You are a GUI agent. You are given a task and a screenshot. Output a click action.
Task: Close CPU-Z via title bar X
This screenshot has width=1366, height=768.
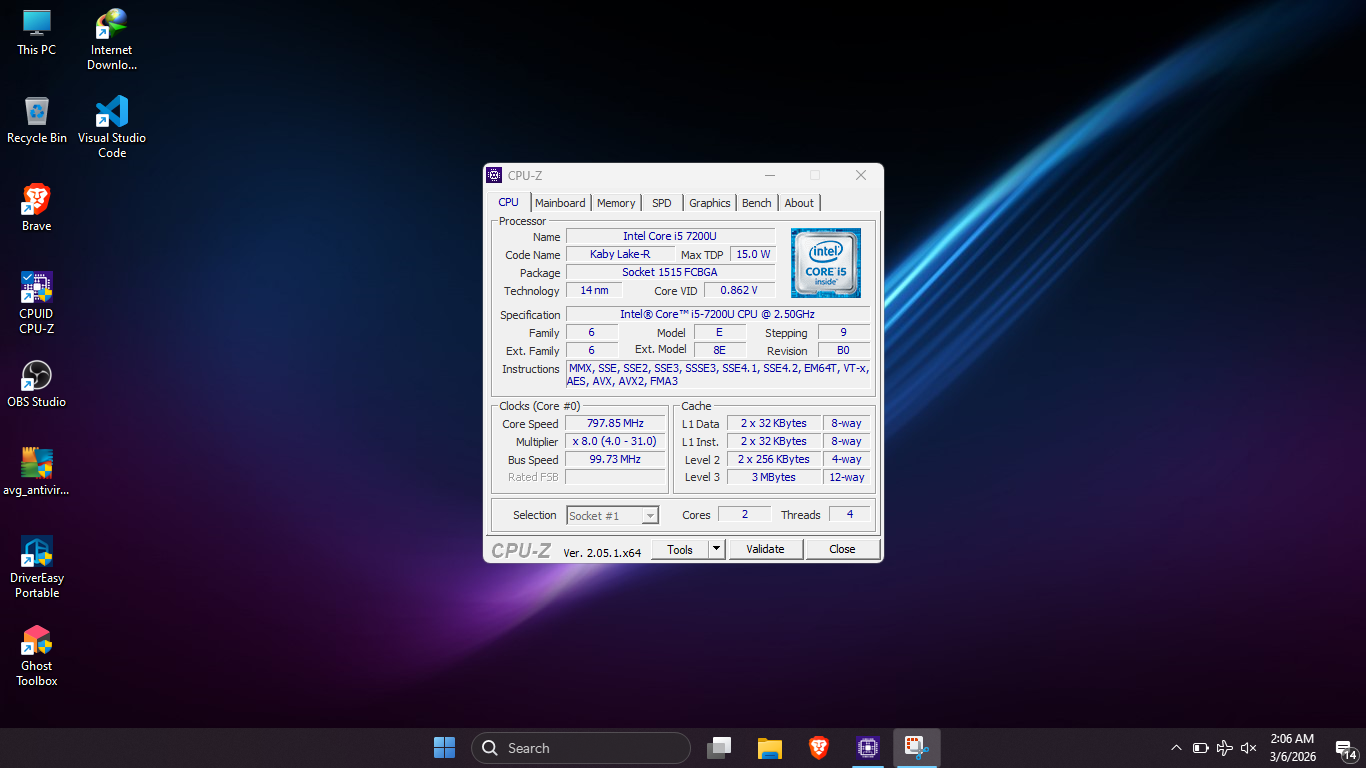[x=861, y=175]
